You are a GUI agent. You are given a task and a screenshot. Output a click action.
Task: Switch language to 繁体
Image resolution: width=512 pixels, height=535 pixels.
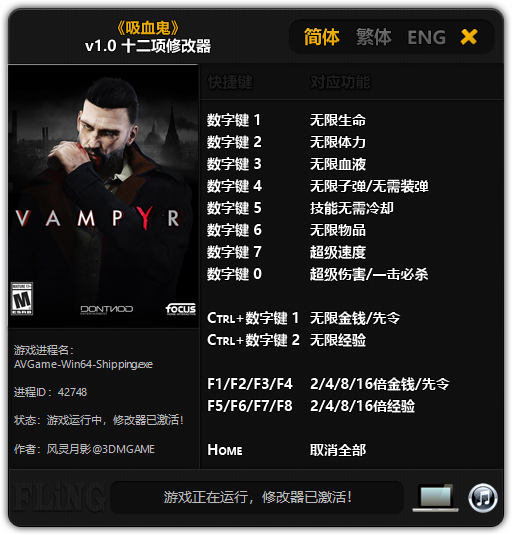[x=374, y=37]
